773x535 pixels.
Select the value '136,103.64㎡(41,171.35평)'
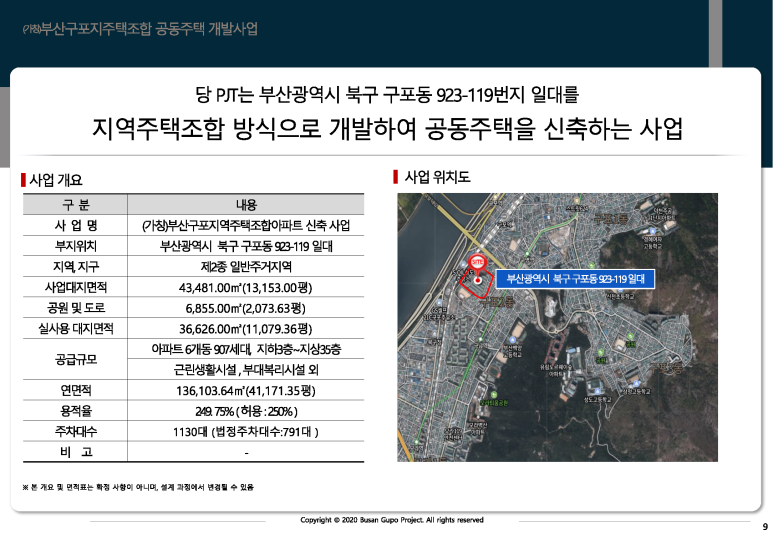tap(246, 391)
